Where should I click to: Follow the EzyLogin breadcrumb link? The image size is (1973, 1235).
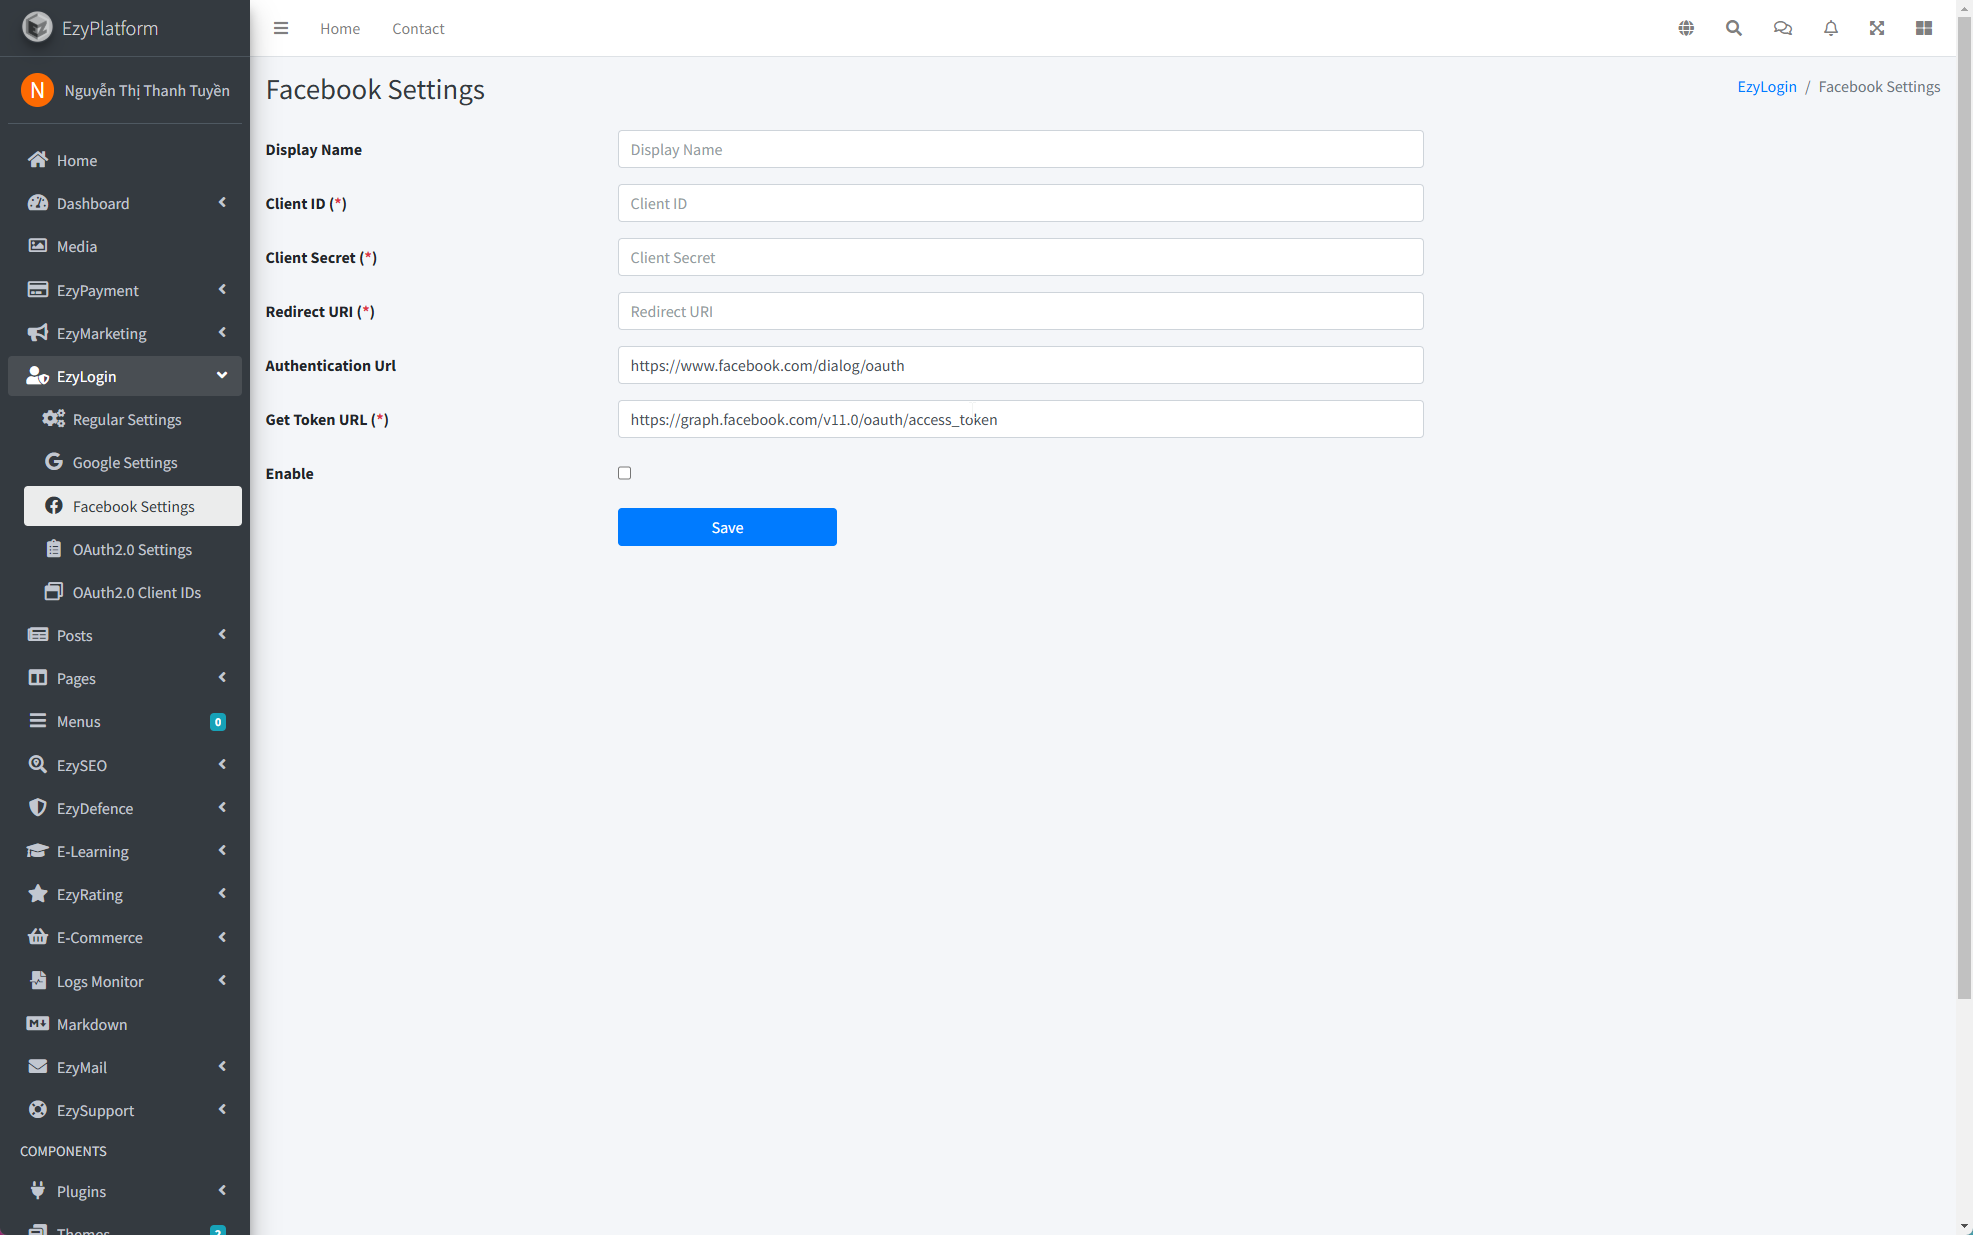tap(1766, 87)
